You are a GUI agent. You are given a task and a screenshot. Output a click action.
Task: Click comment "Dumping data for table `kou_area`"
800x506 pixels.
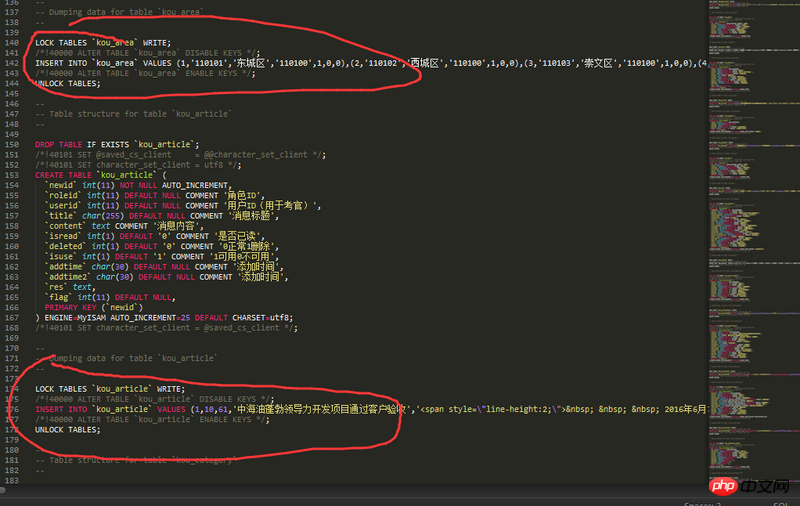click(x=119, y=12)
